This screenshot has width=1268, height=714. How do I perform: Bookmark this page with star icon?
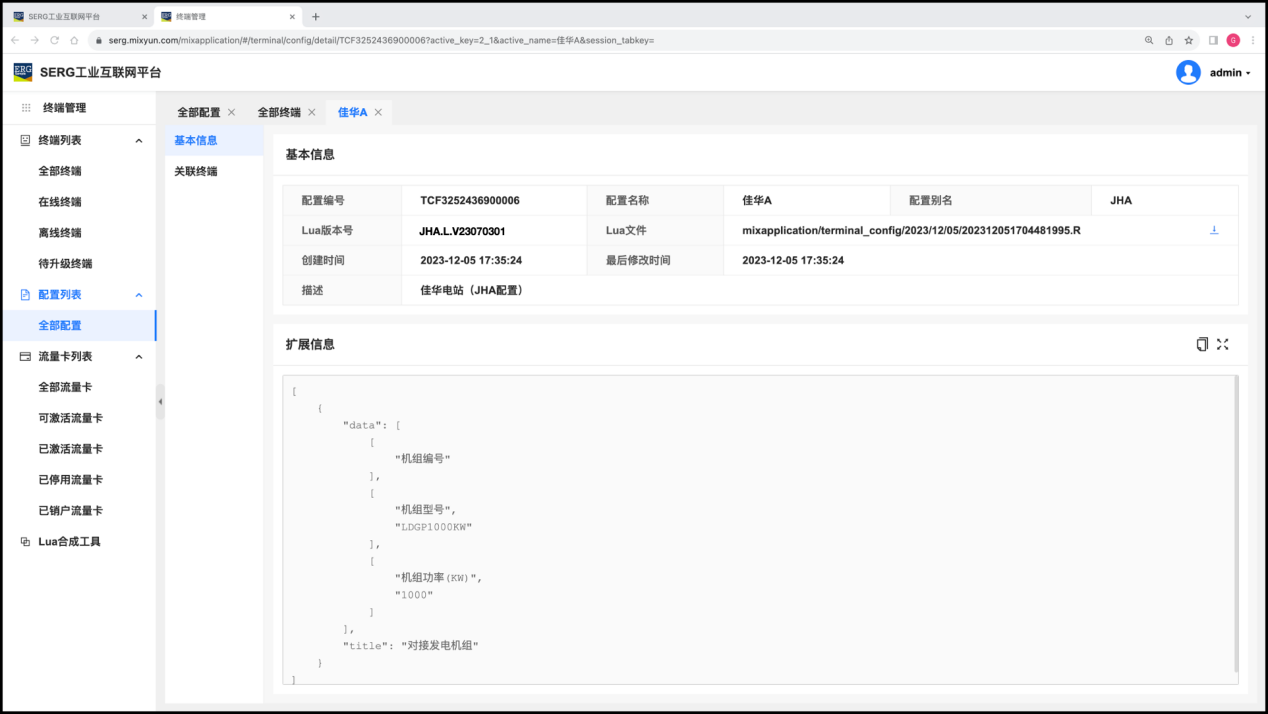[x=1189, y=40]
